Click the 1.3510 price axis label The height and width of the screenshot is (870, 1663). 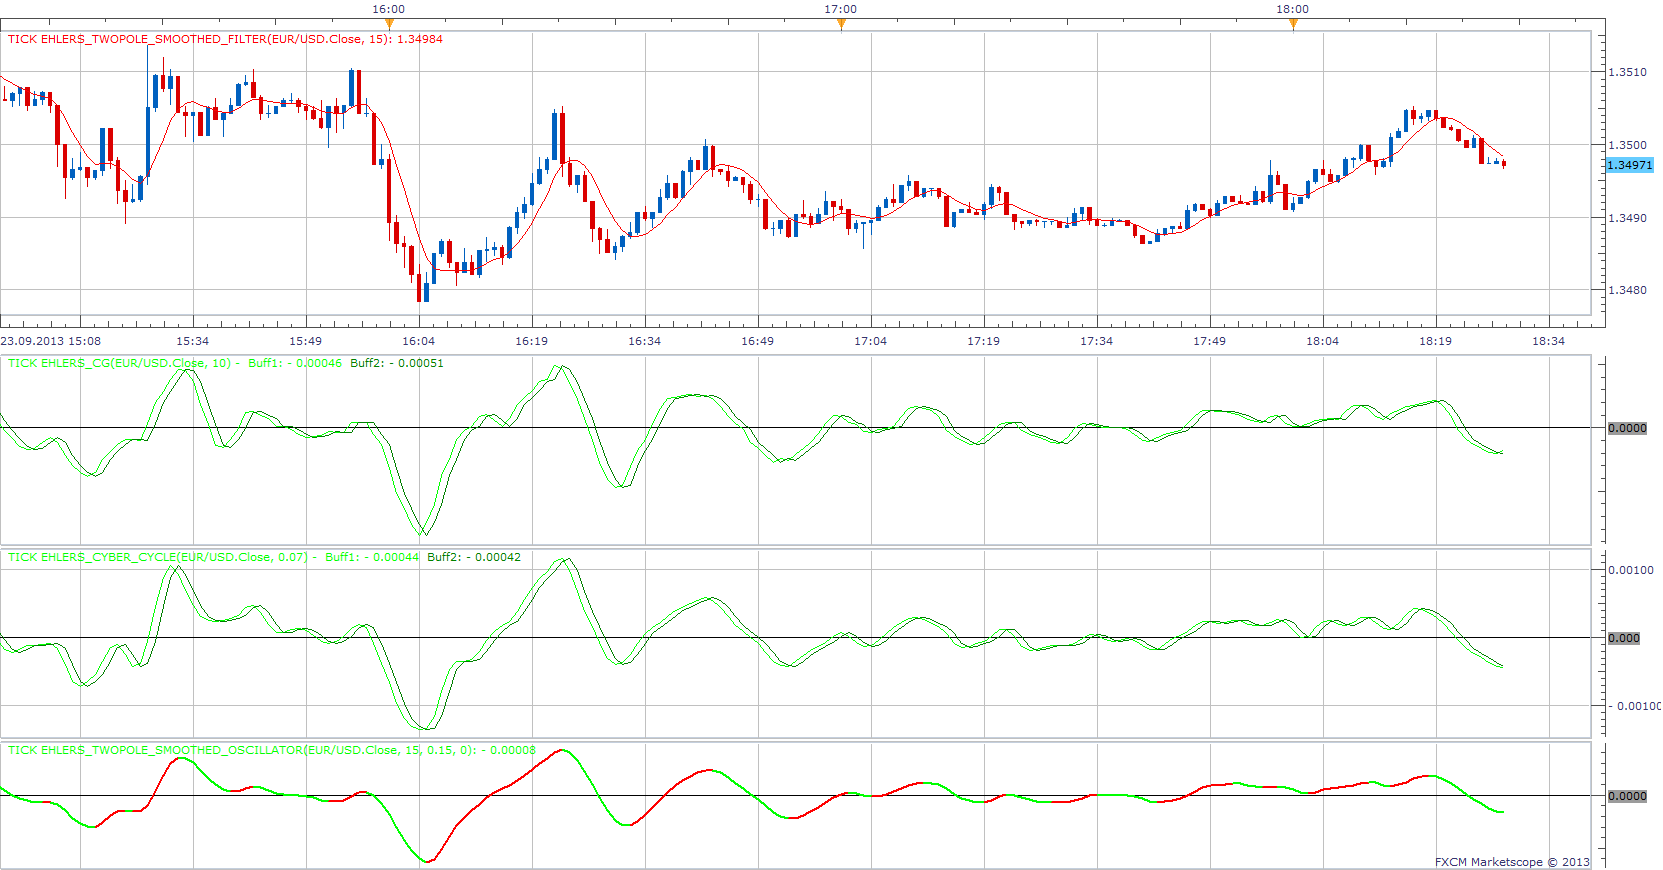coord(1627,72)
